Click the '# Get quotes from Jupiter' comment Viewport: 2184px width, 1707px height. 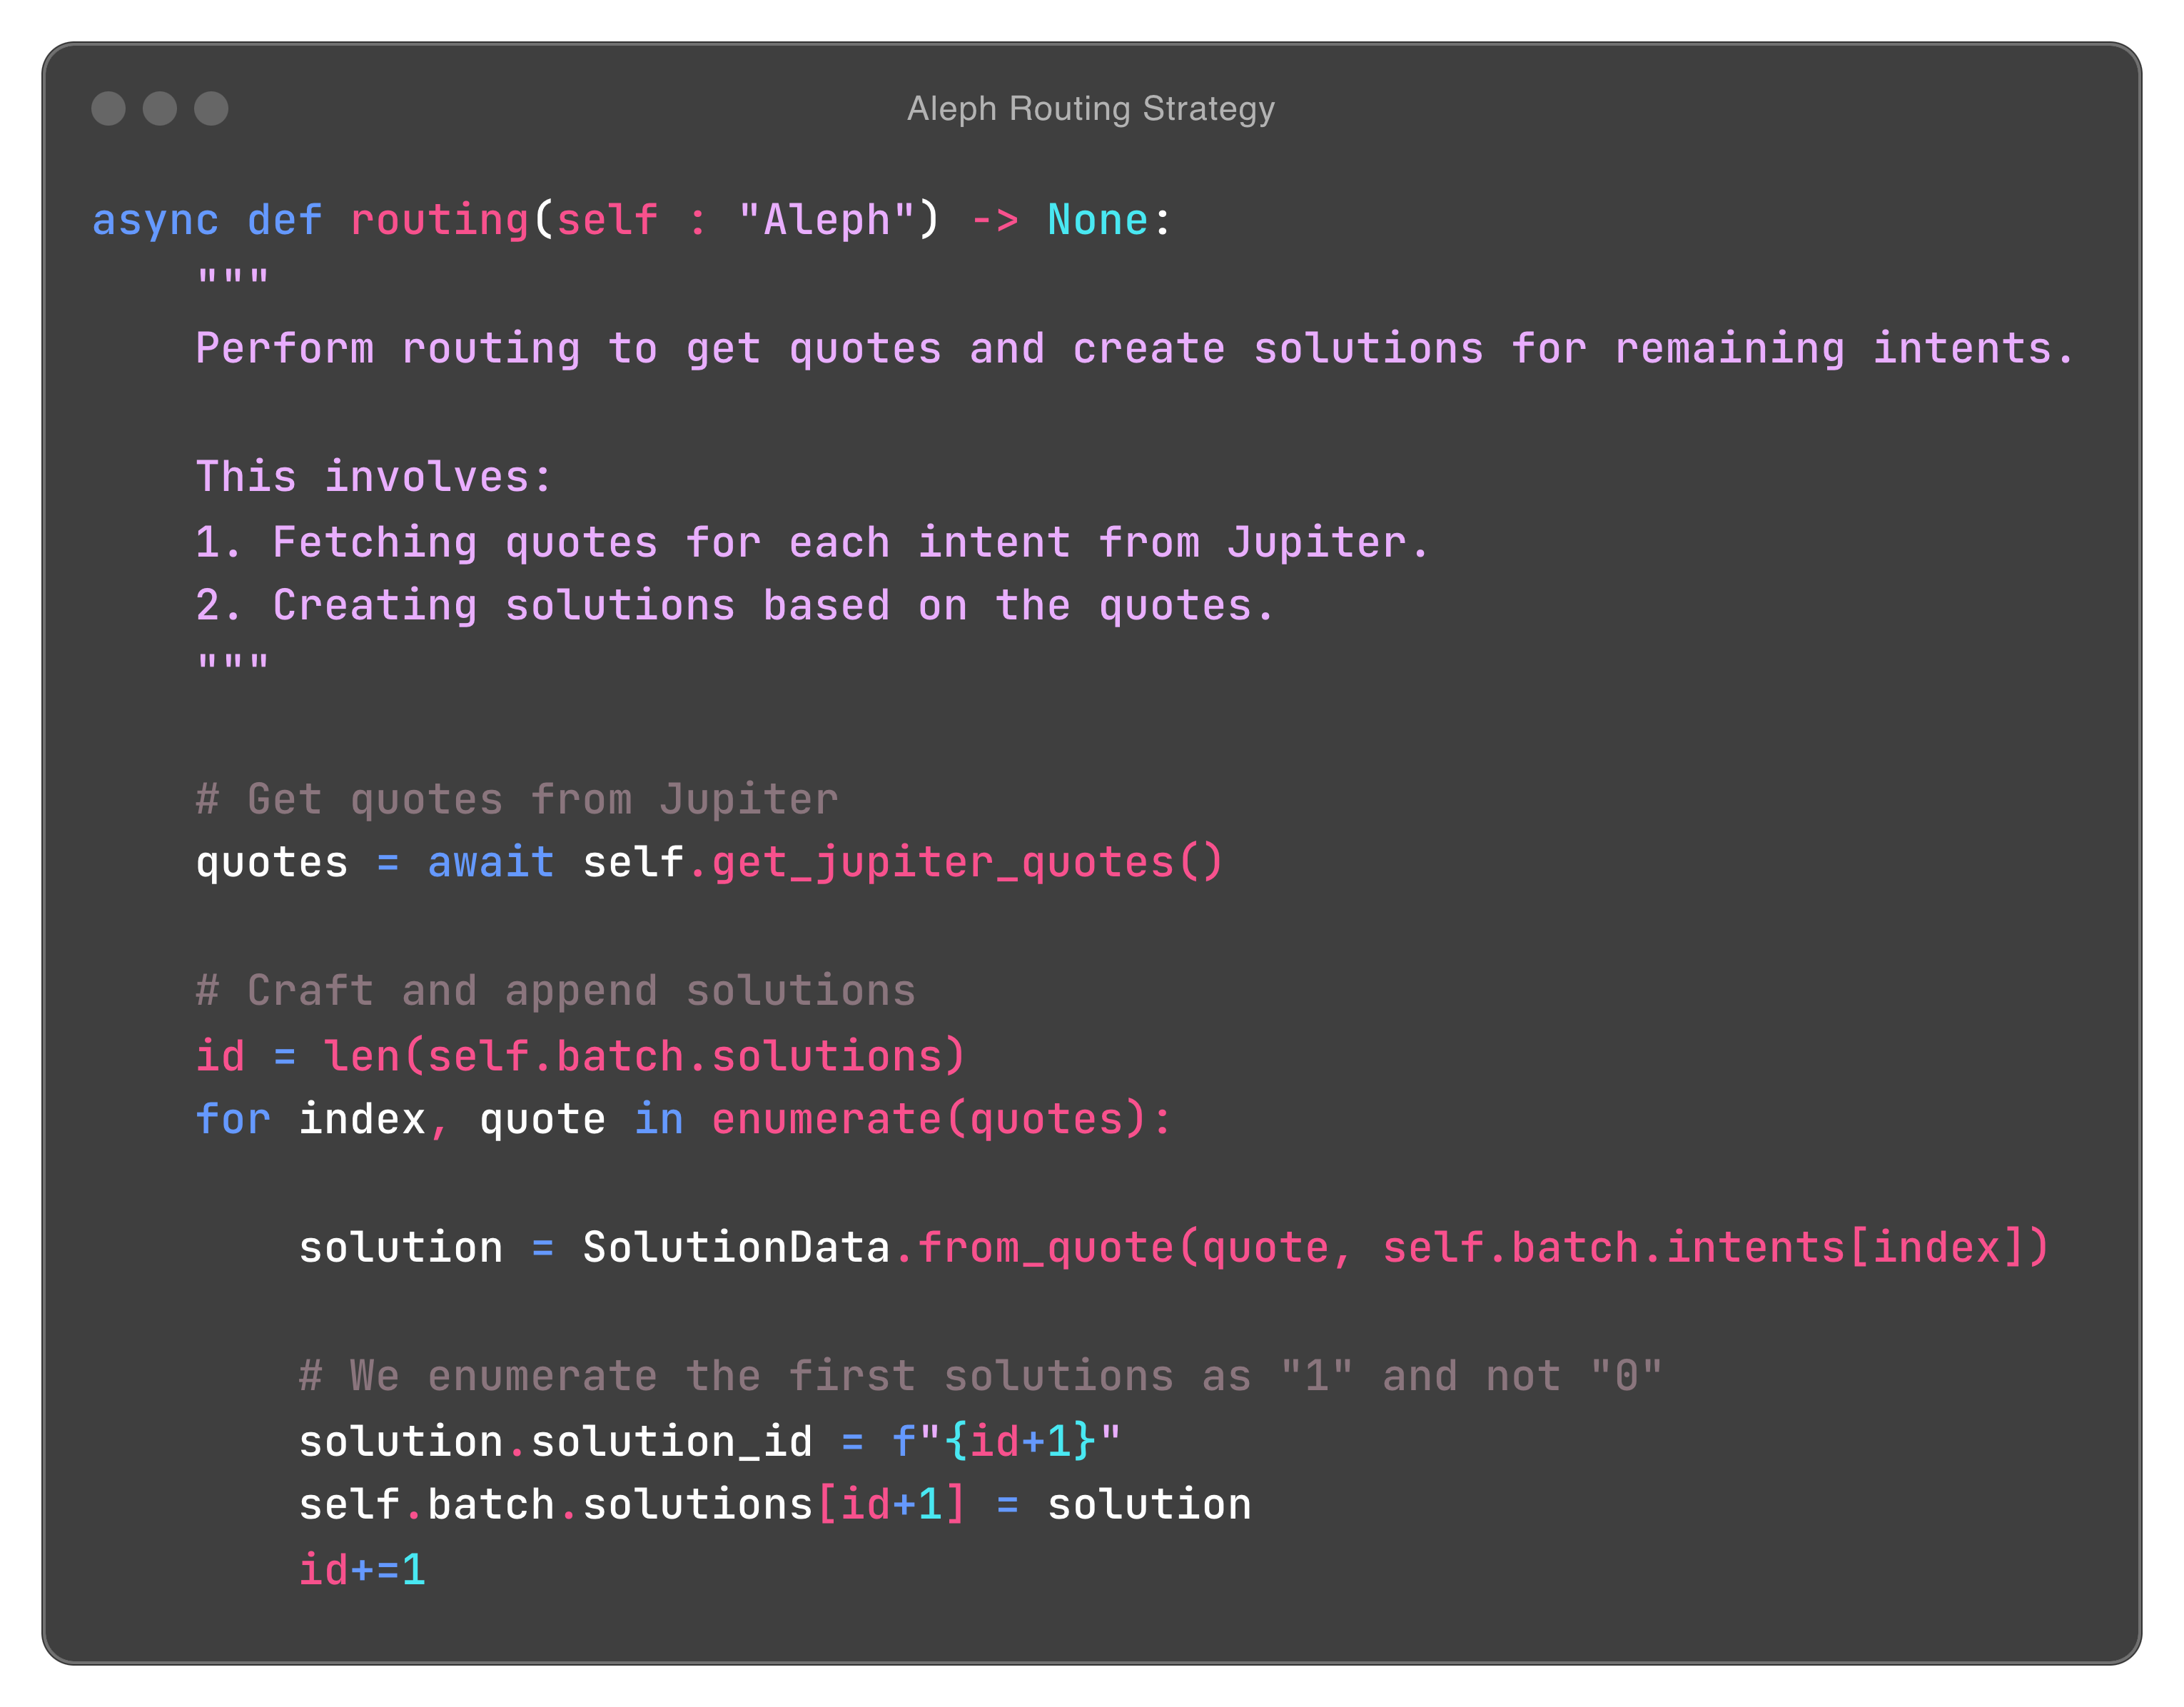[x=517, y=799]
